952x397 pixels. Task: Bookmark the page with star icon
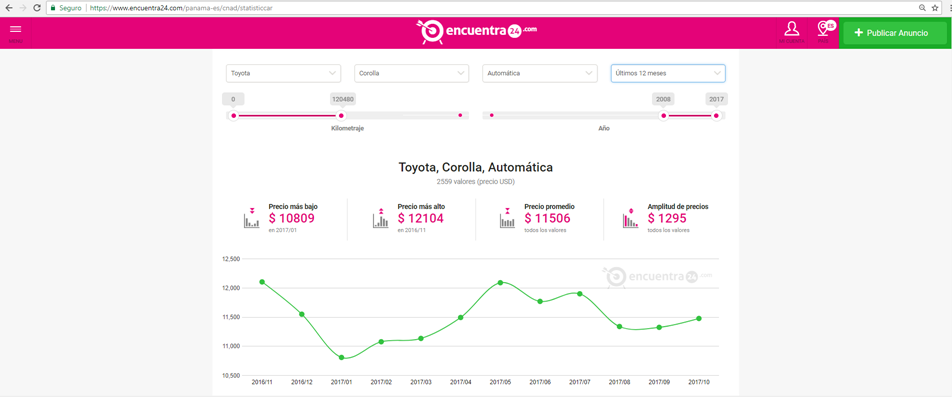pyautogui.click(x=935, y=8)
